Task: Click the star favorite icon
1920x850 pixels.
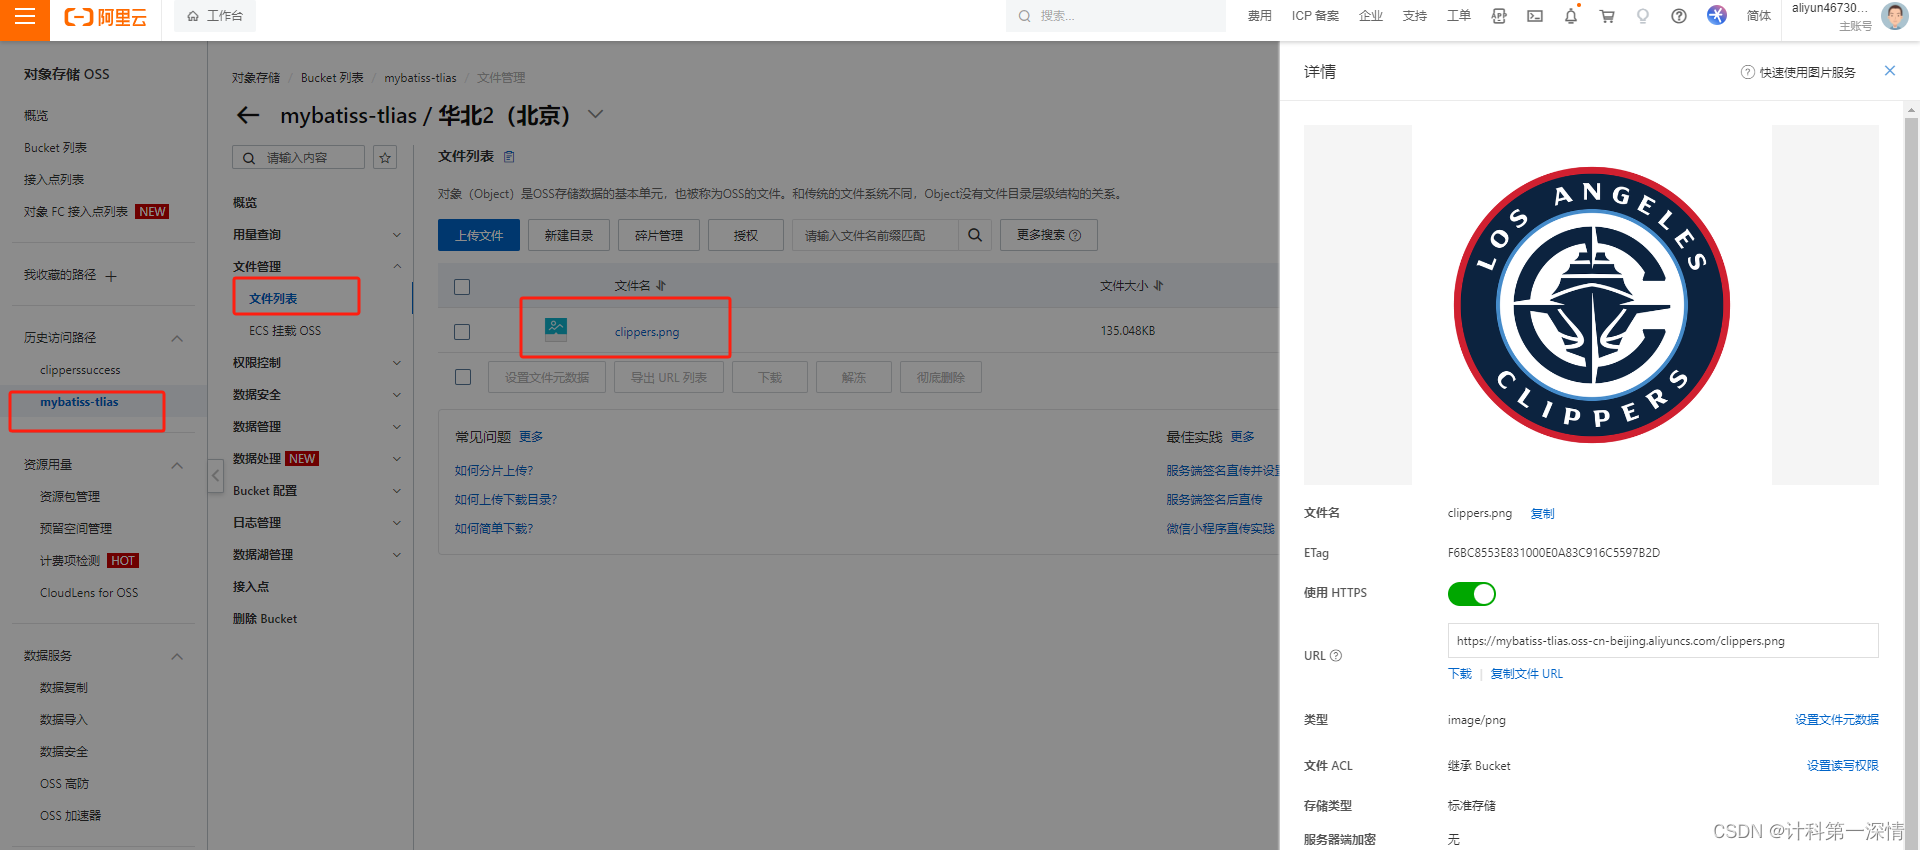Action: (x=385, y=158)
